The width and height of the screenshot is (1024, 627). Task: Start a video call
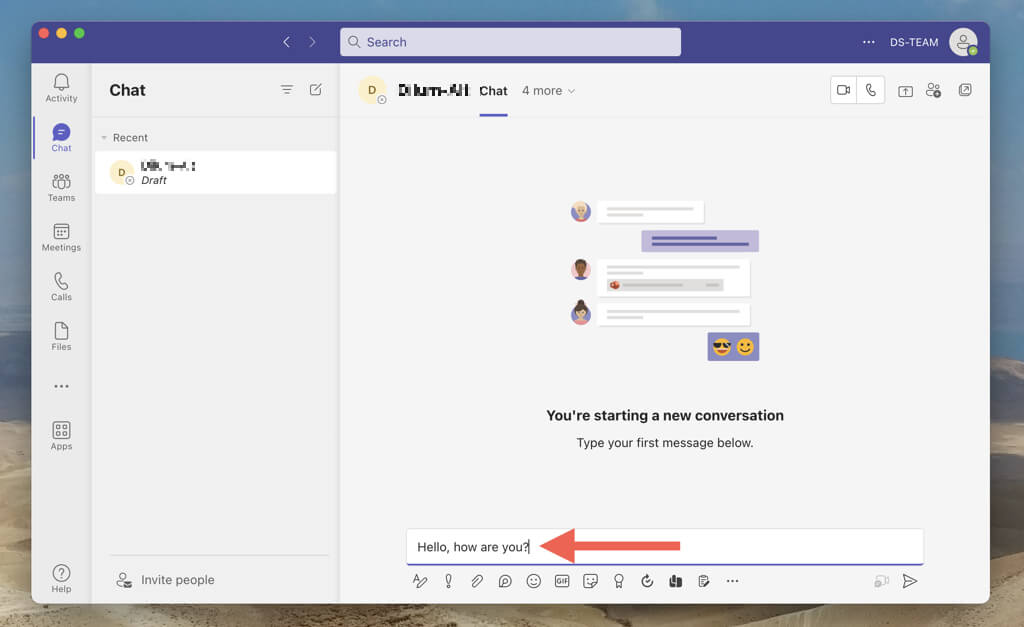pyautogui.click(x=844, y=90)
